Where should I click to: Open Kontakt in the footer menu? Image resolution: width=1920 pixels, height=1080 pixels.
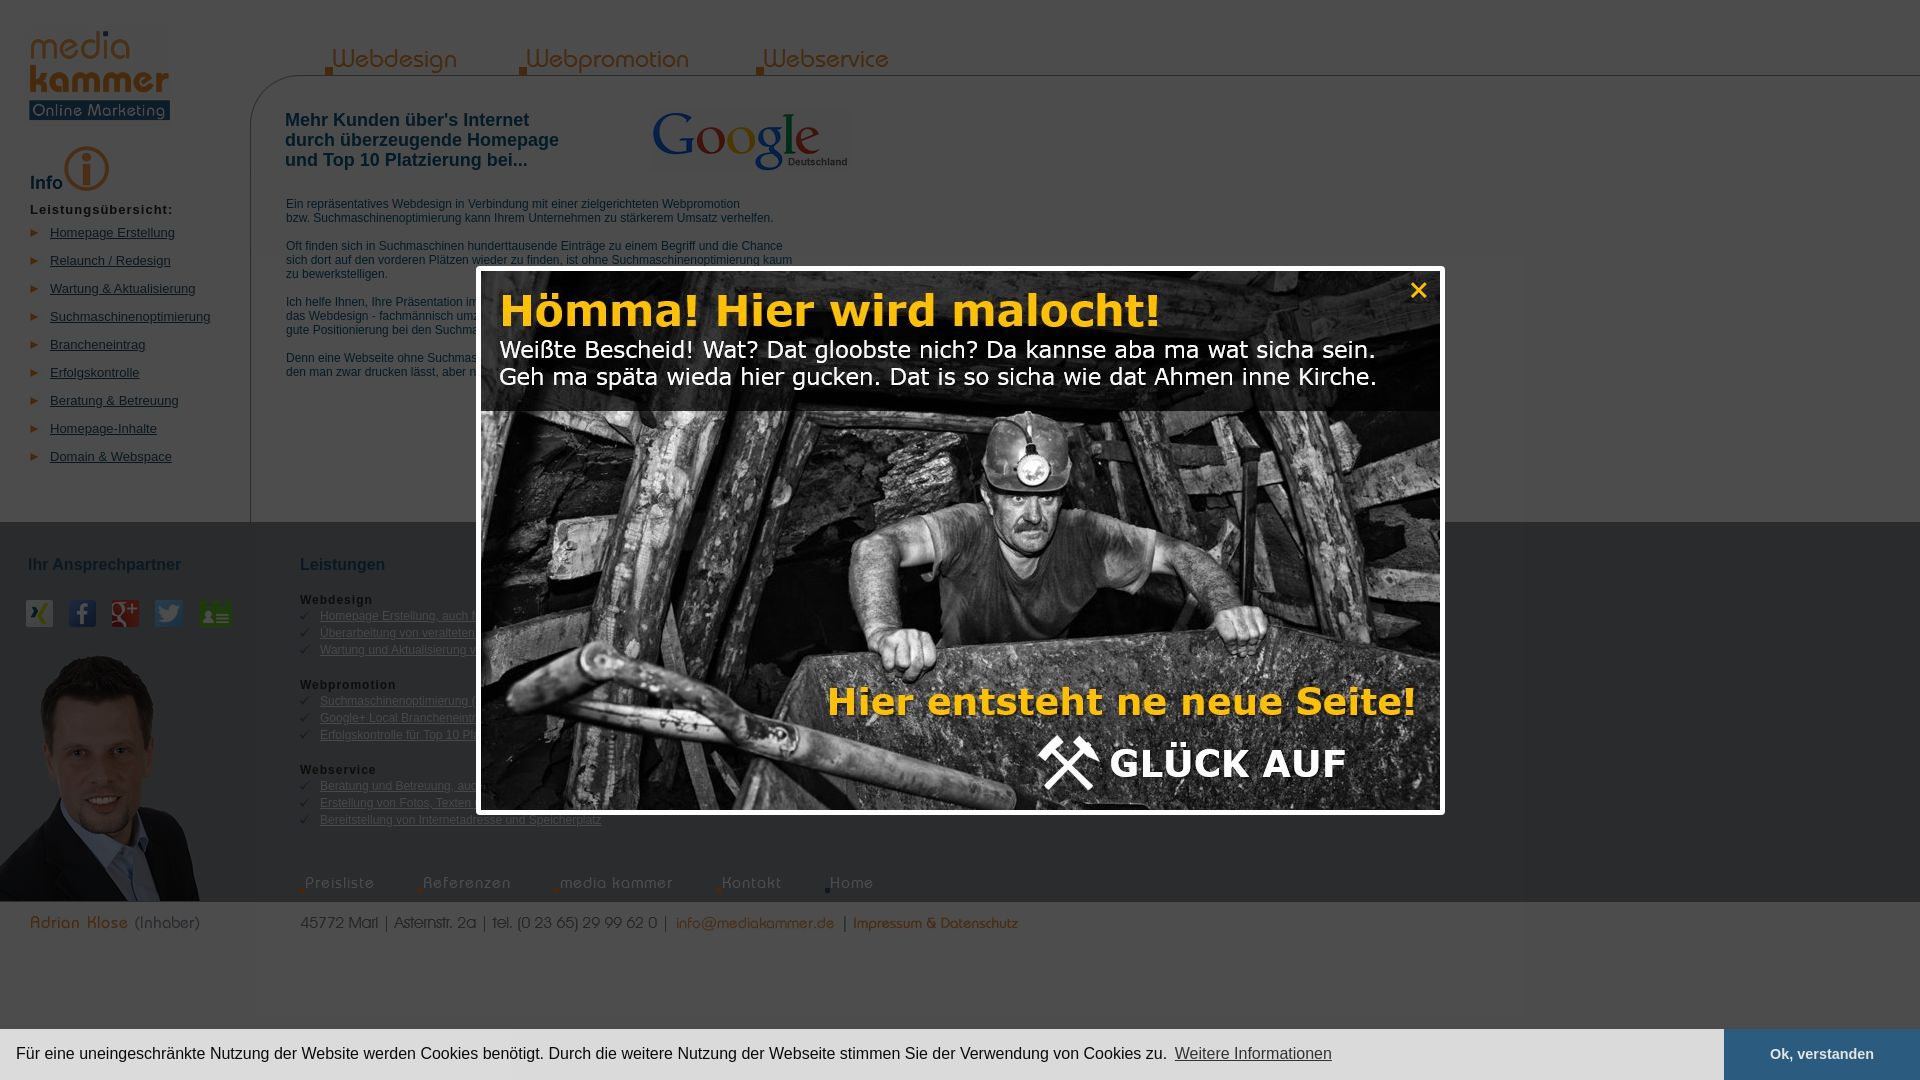pos(751,883)
